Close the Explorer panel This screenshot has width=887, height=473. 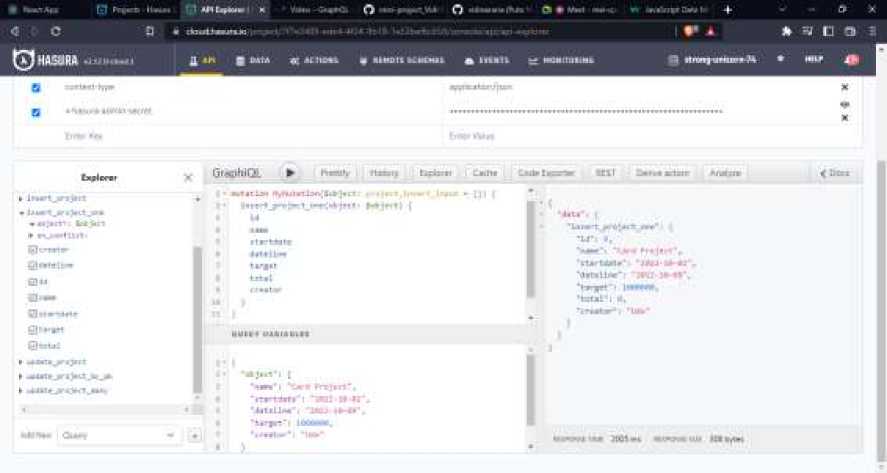point(188,177)
